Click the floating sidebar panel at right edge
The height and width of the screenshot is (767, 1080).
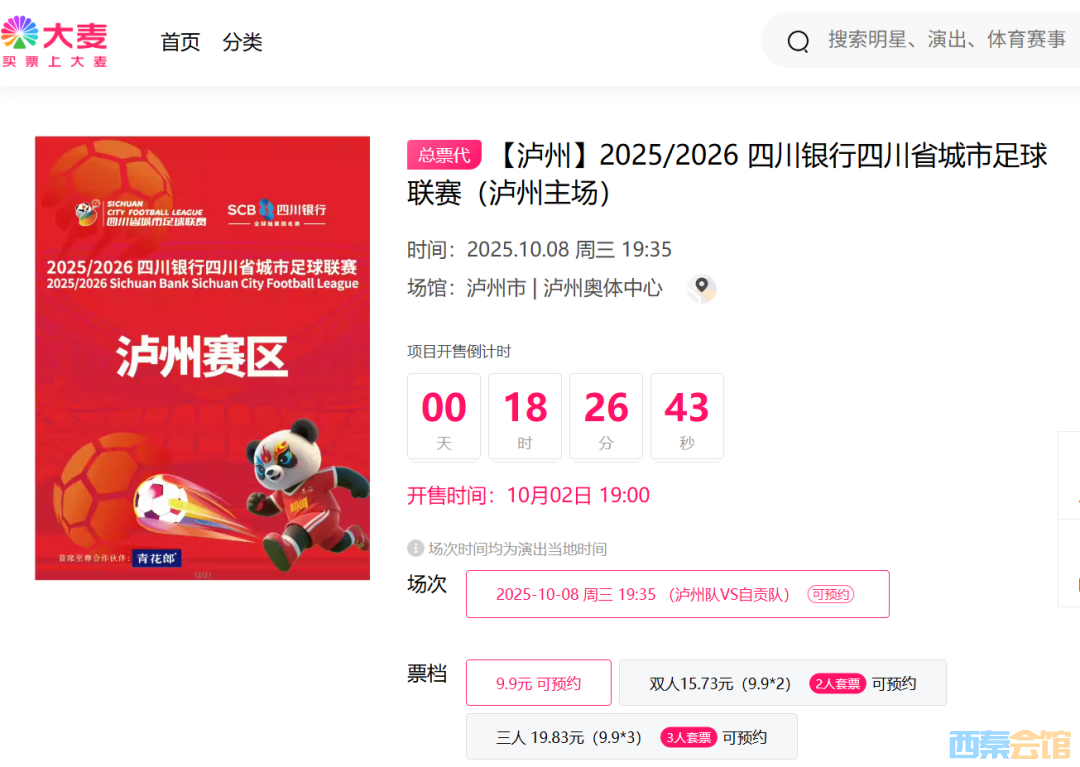click(x=1069, y=518)
